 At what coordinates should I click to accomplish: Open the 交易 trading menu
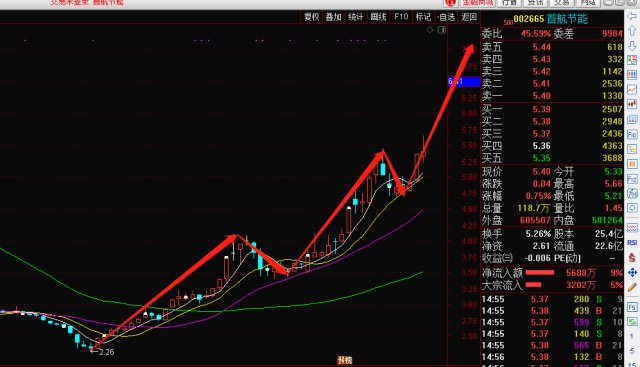(562, 3)
